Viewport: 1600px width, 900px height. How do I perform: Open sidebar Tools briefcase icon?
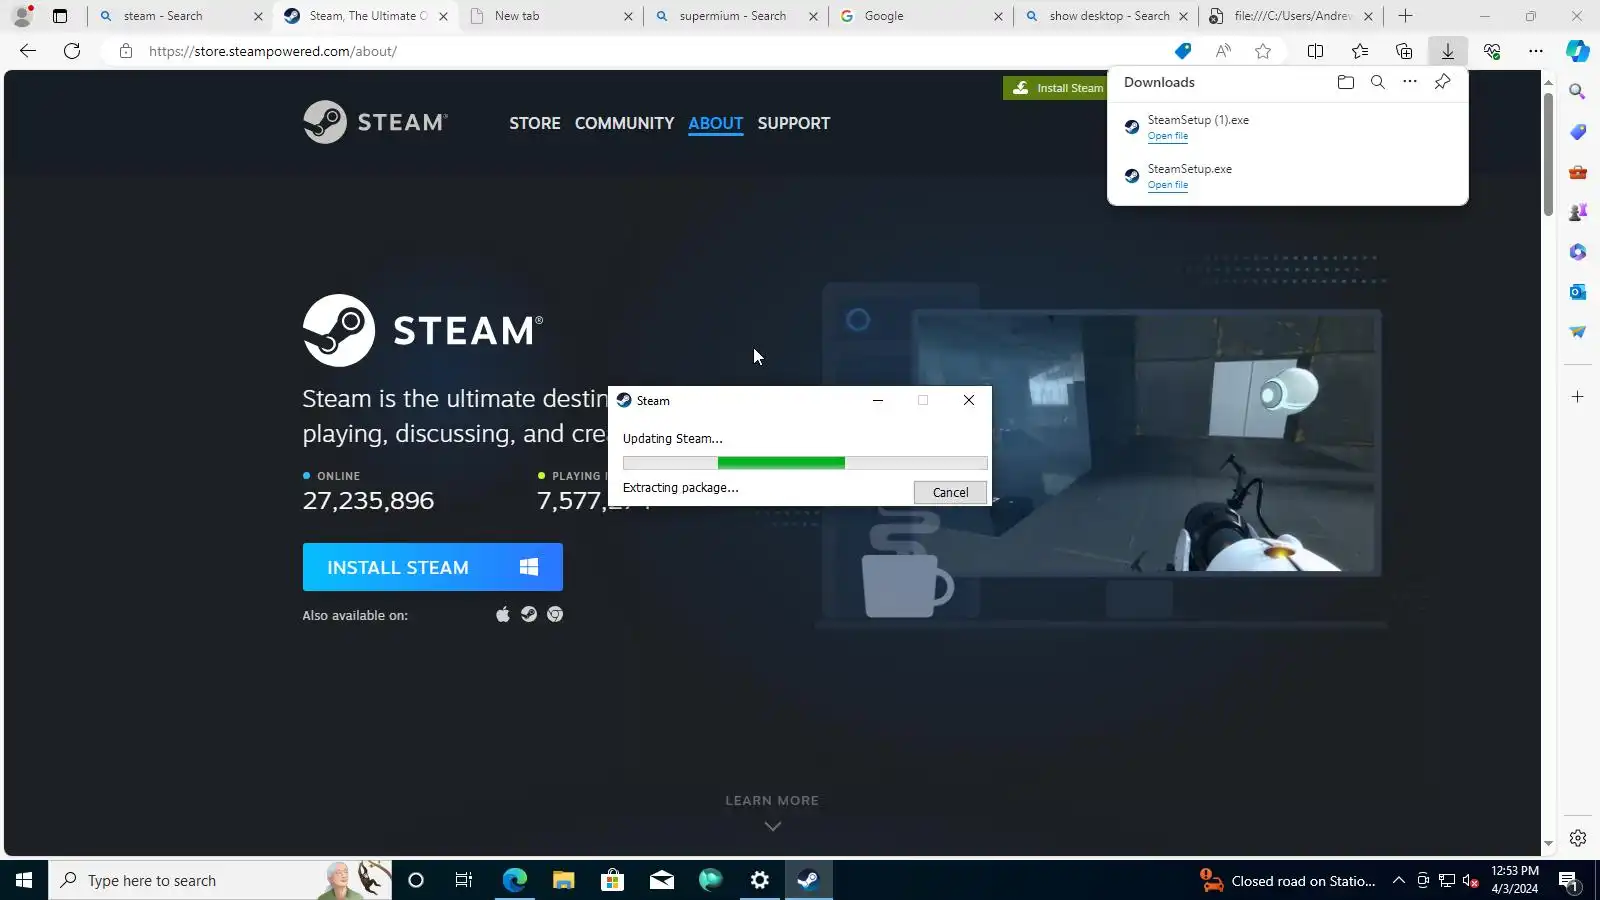click(1578, 172)
